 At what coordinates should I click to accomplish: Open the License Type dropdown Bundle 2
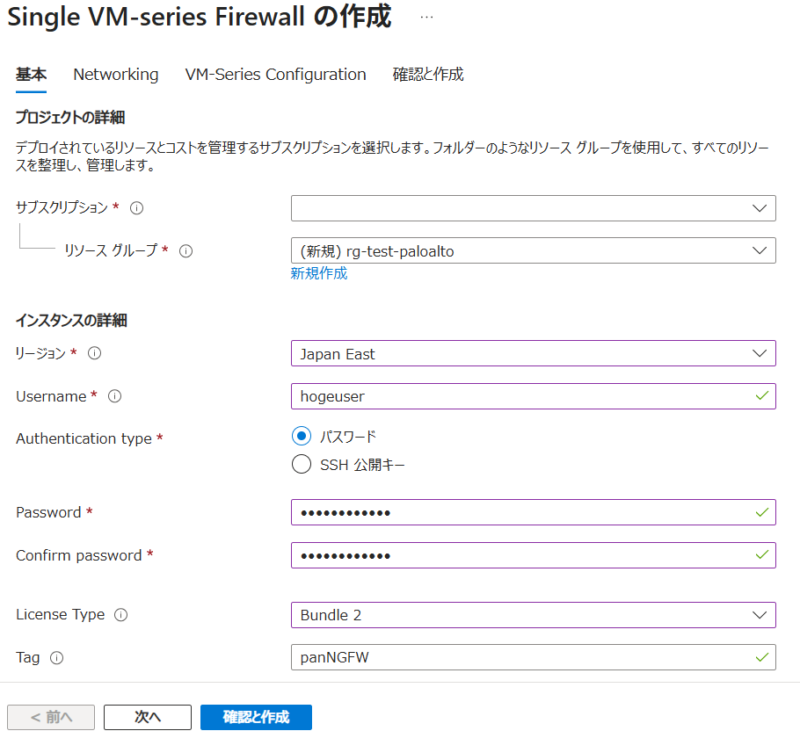(x=533, y=615)
